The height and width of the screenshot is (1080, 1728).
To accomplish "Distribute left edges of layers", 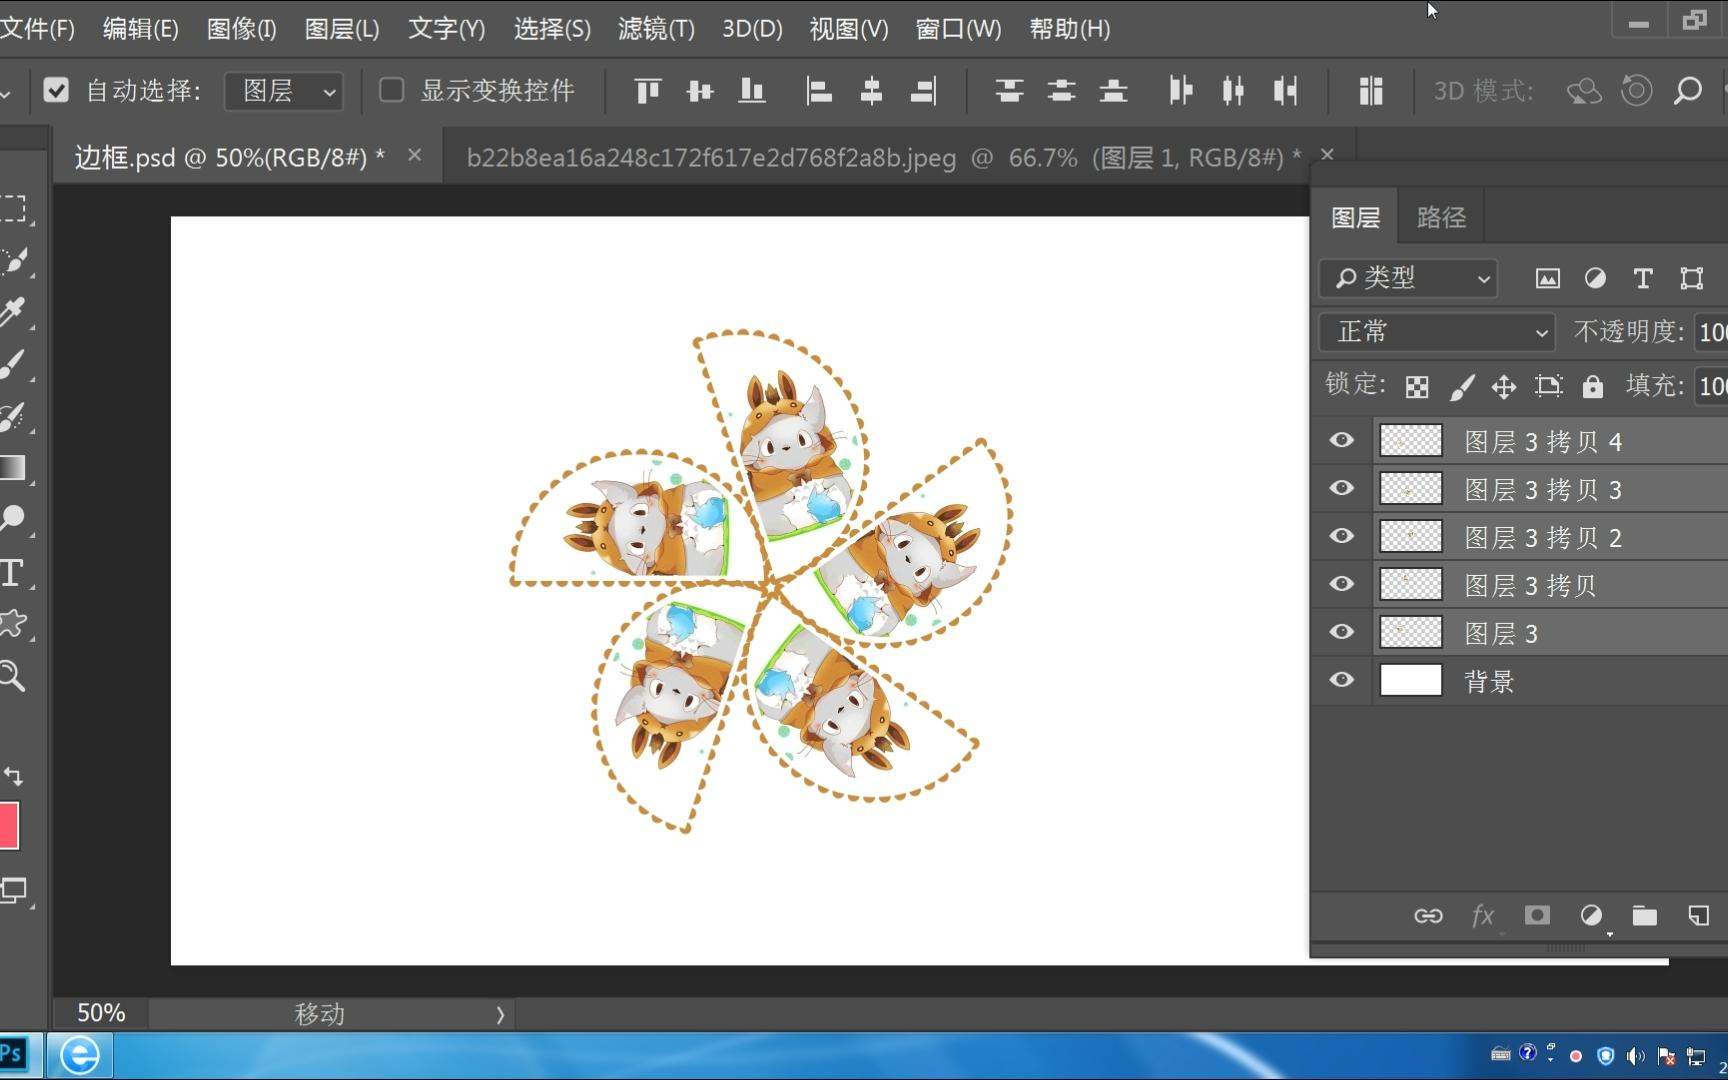I will [1181, 91].
